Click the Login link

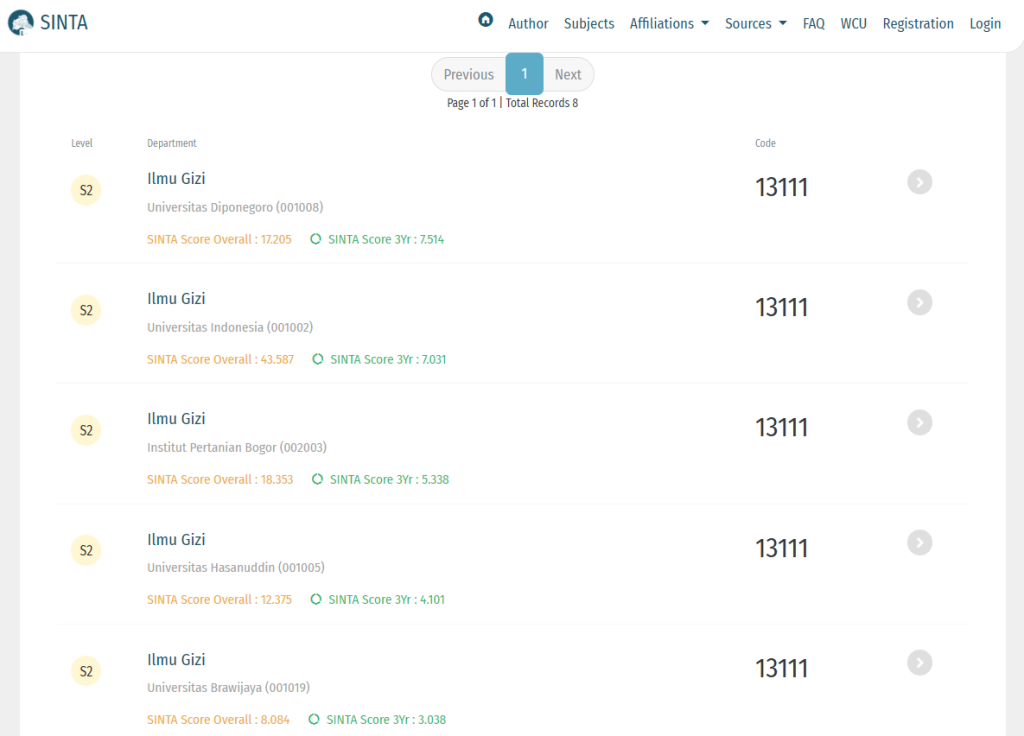(x=985, y=23)
